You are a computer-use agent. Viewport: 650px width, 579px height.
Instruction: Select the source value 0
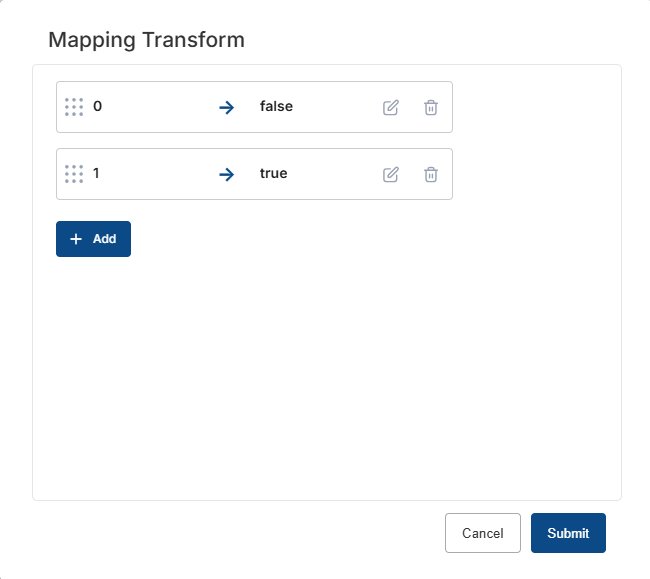coord(97,106)
